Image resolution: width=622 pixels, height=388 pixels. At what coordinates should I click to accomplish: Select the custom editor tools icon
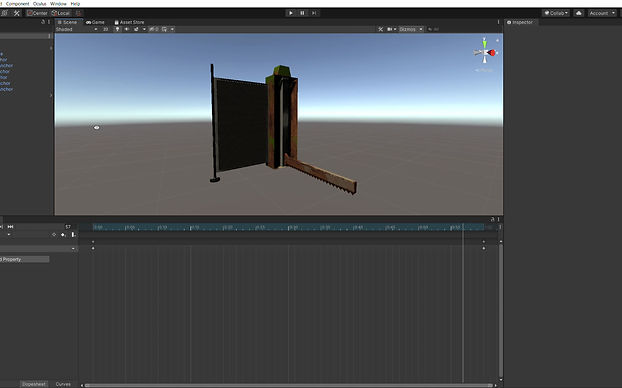pyautogui.click(x=17, y=13)
